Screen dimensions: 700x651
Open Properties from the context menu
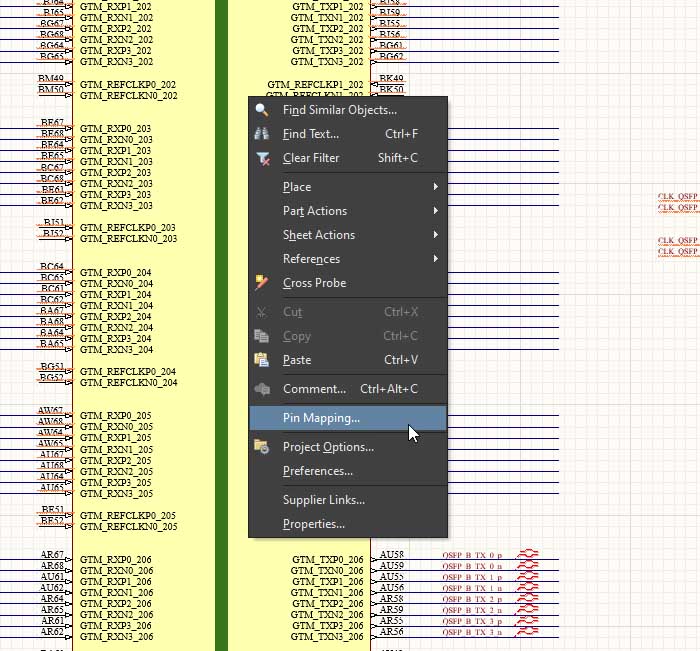coord(313,524)
